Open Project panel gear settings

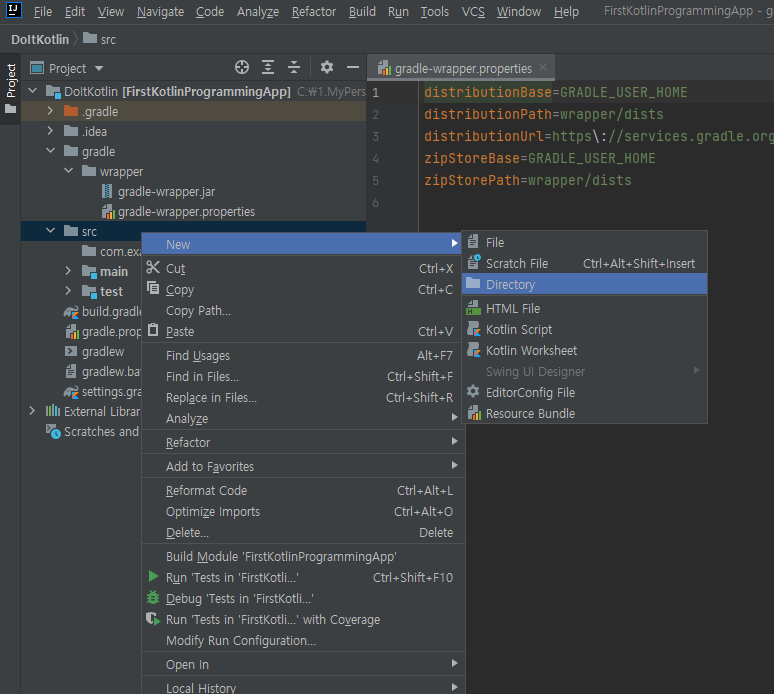coord(327,67)
